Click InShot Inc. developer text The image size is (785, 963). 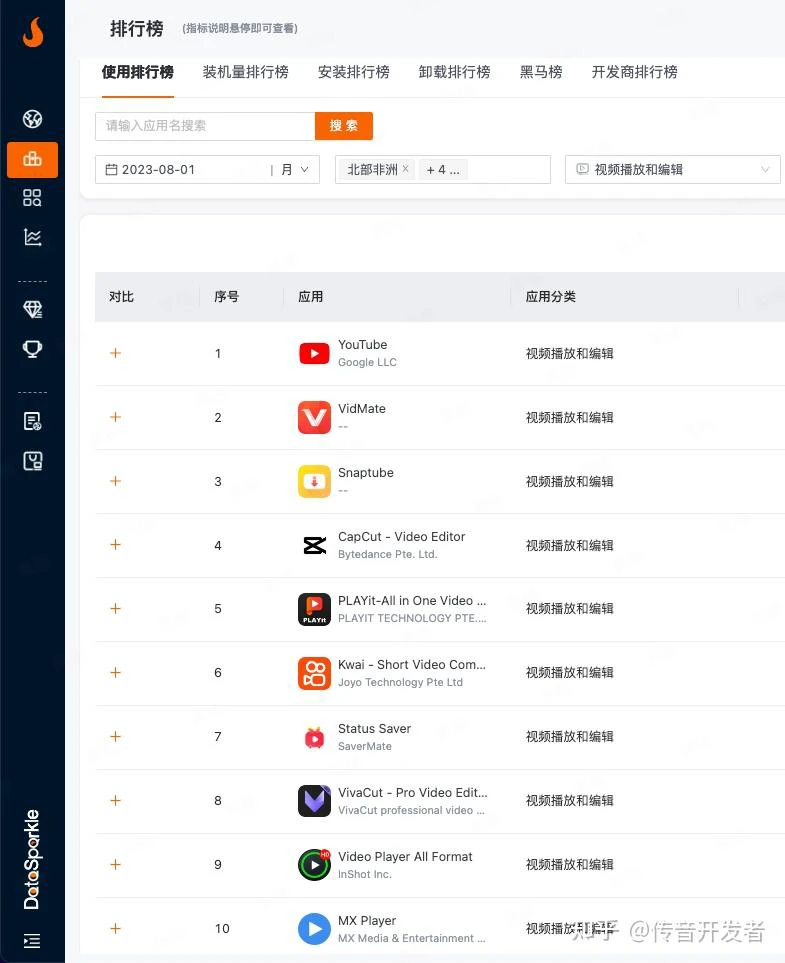[364, 874]
